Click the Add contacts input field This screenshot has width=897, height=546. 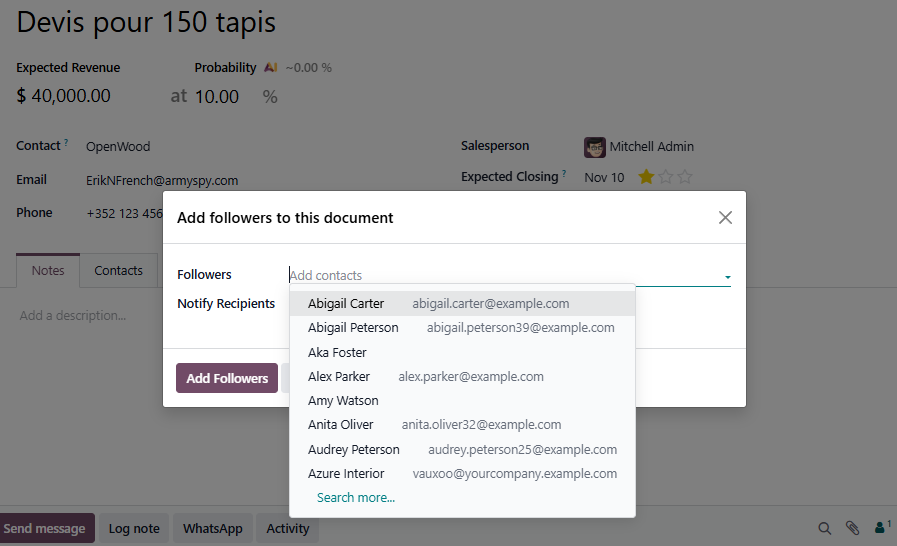point(500,275)
